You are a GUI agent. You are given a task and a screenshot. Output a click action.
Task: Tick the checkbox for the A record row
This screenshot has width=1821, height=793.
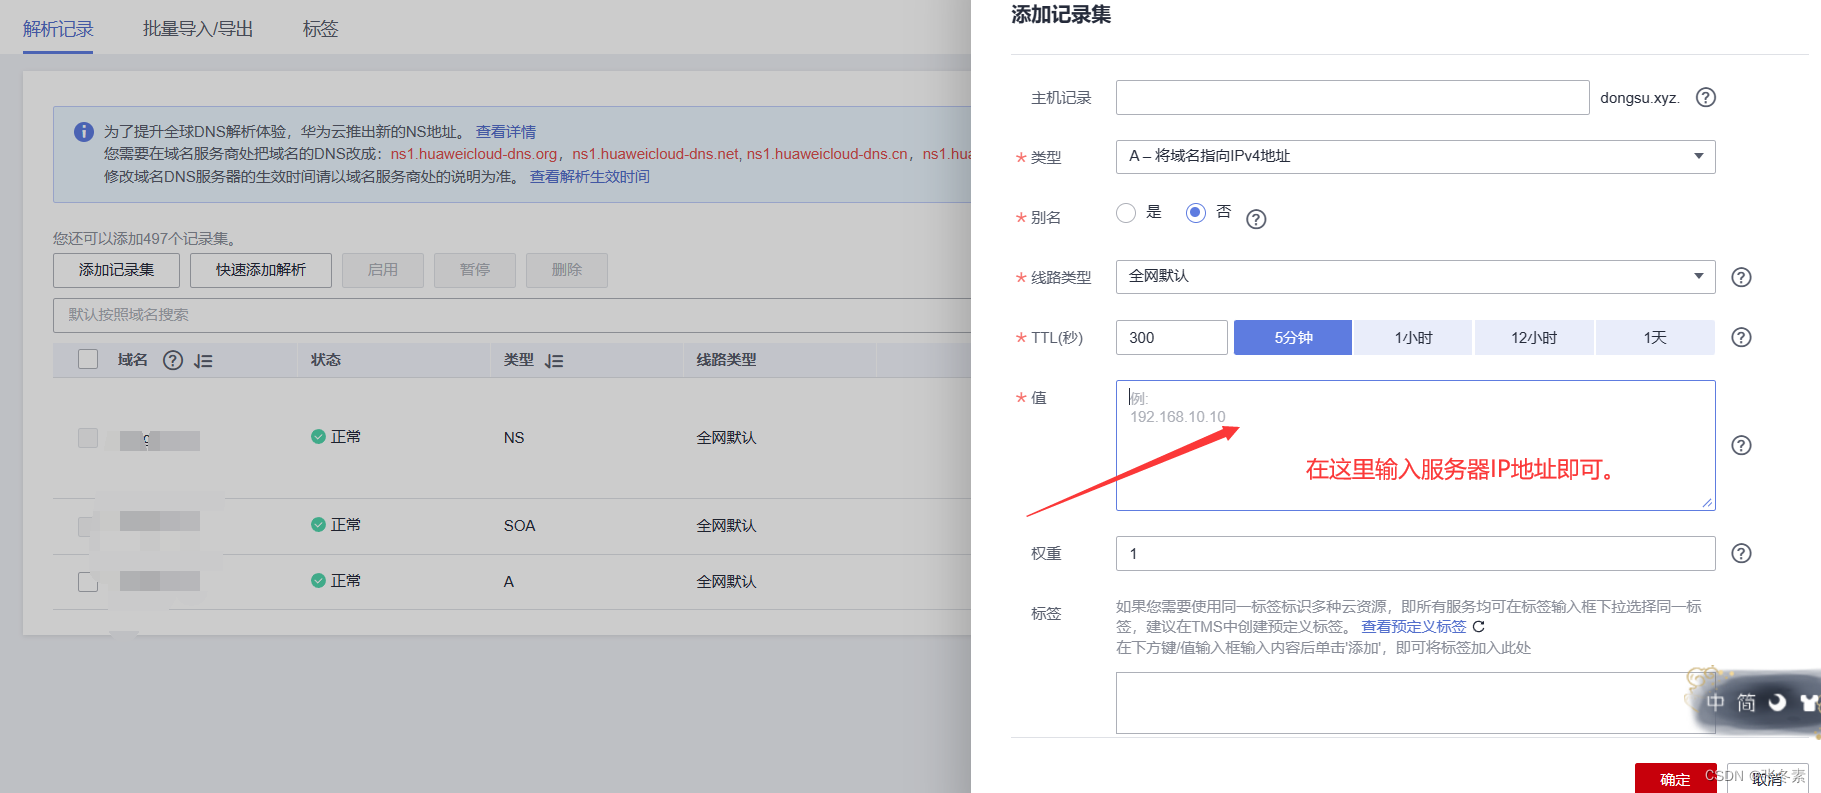point(88,581)
